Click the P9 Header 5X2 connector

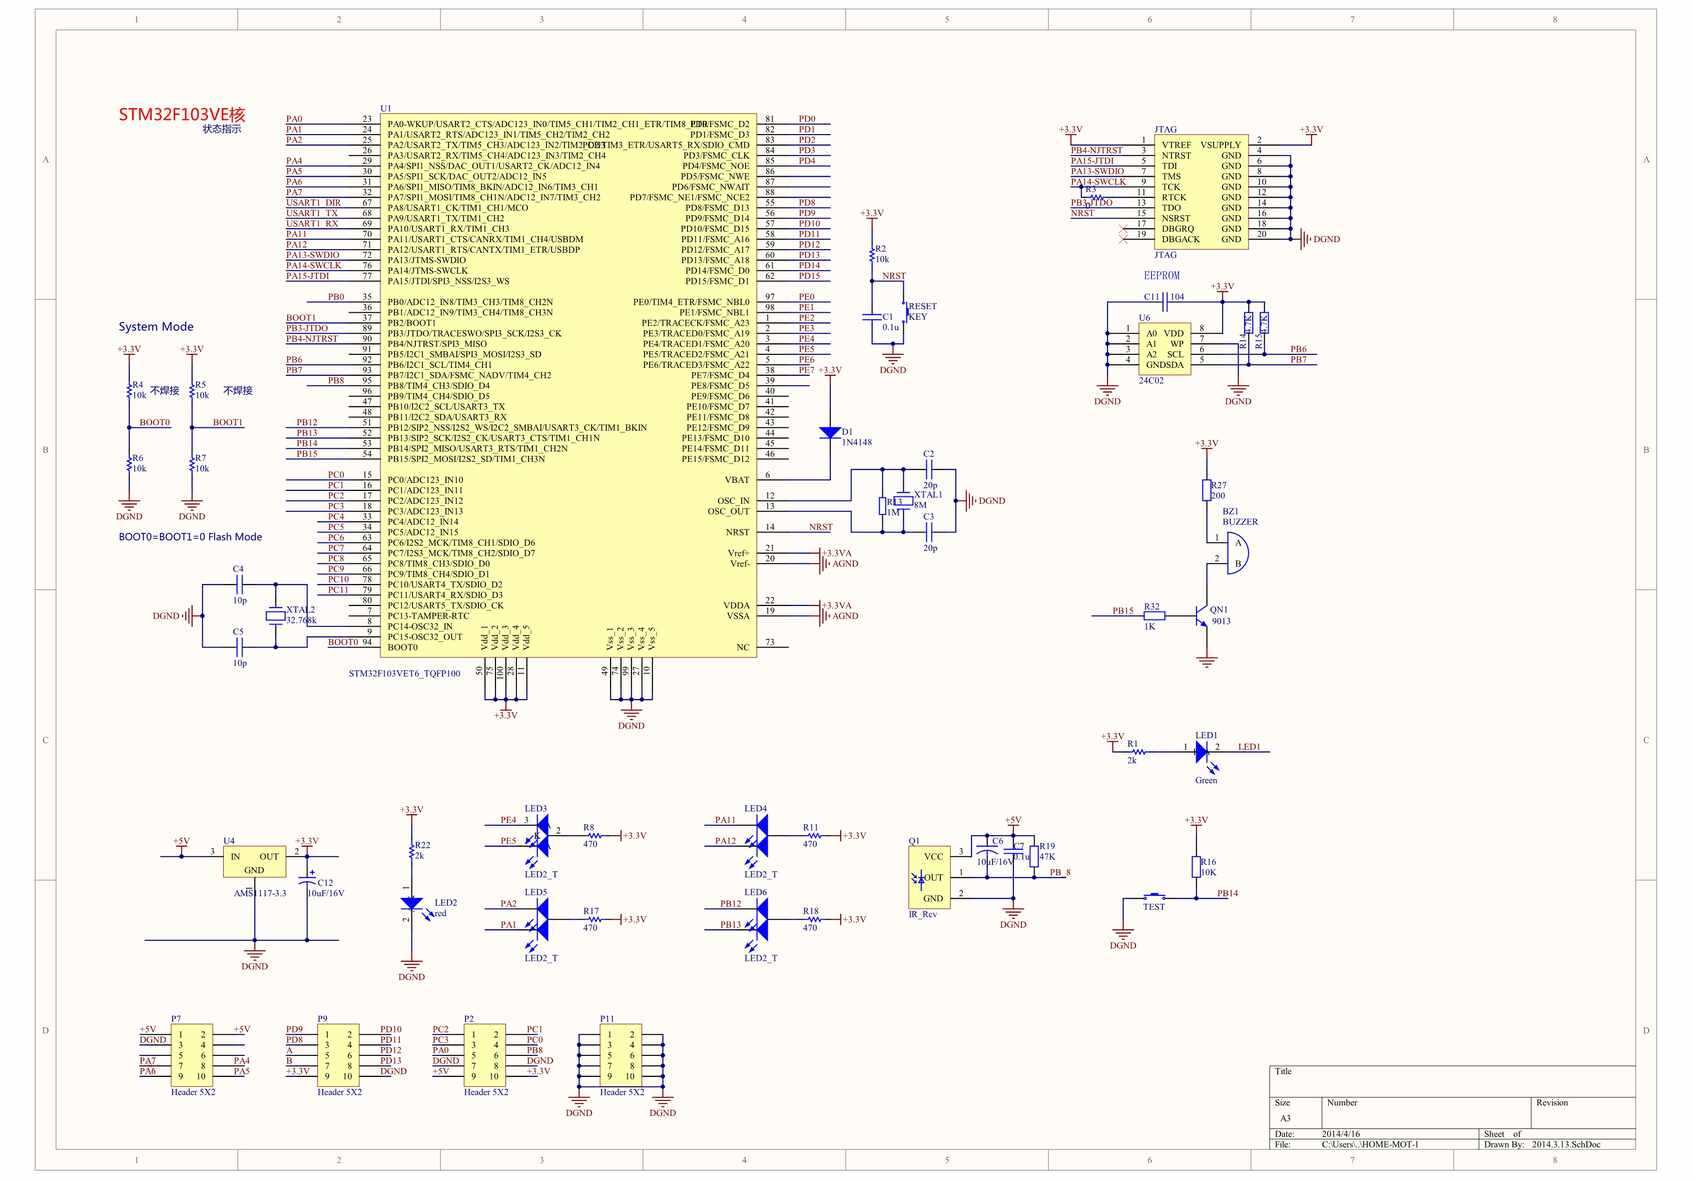point(338,1056)
